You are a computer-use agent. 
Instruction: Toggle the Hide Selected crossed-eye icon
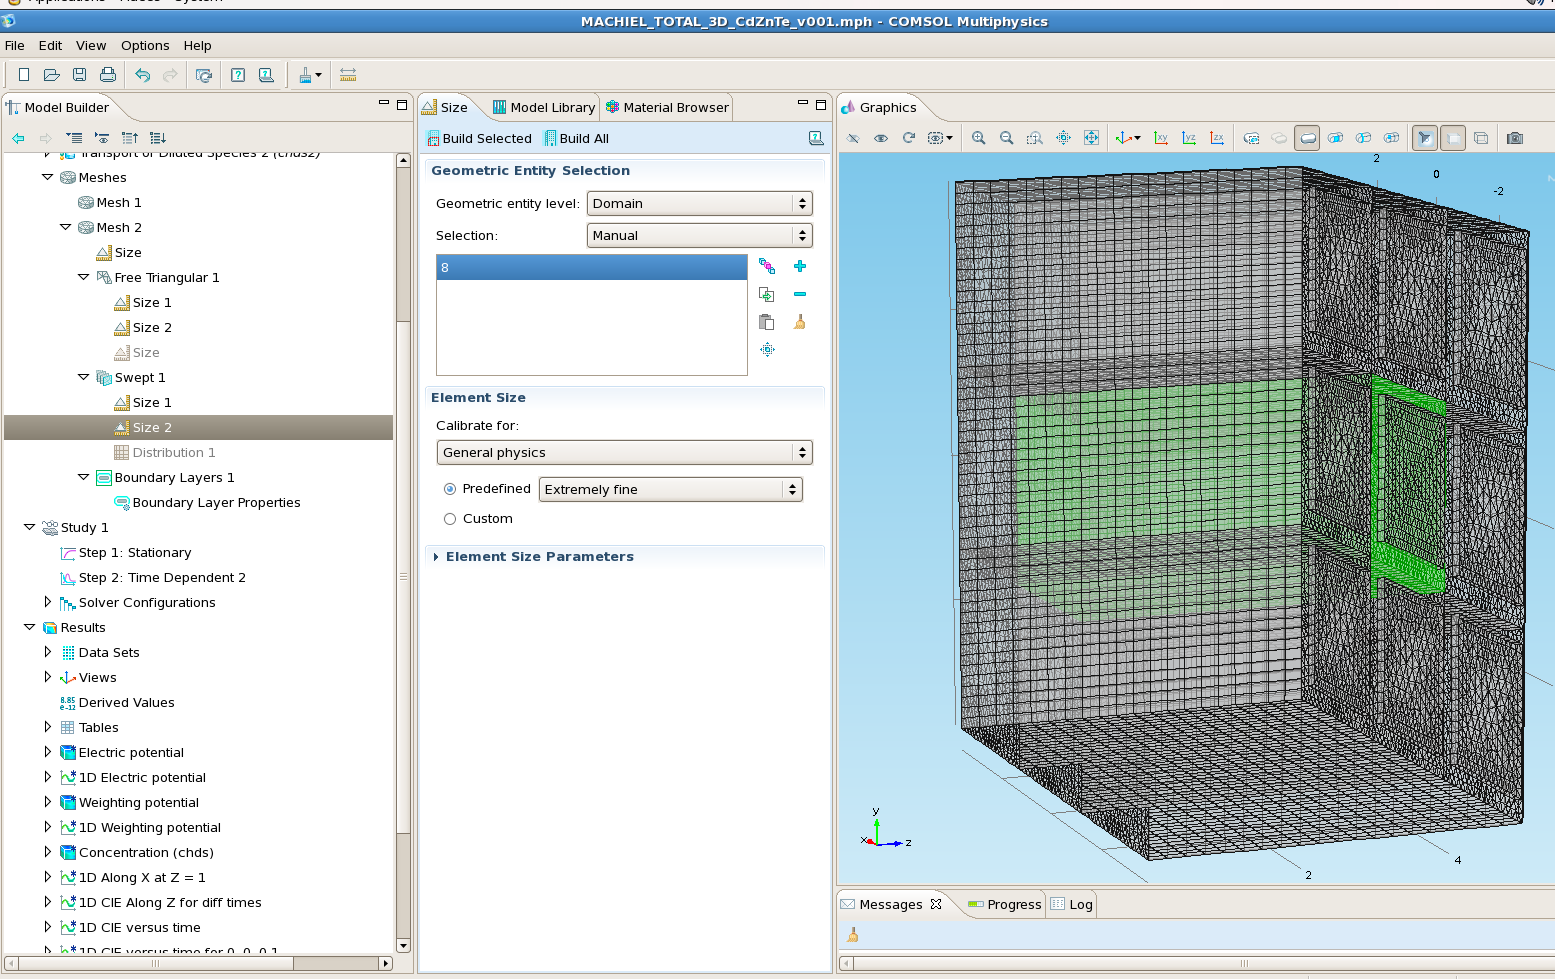point(853,138)
